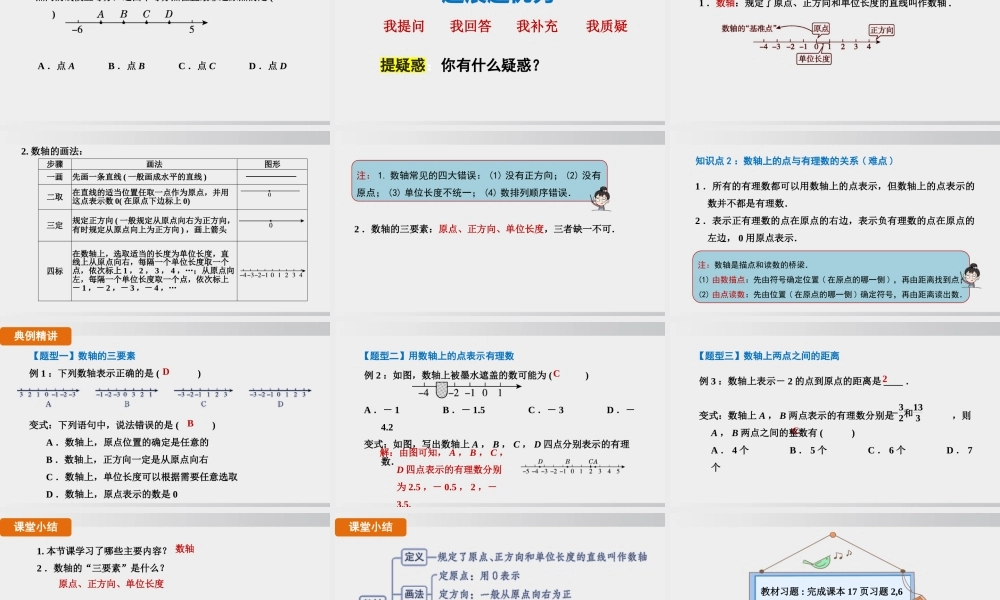Click the heading 【题型三】数轴上两点之间的距离
1000x600 pixels.
768,356
